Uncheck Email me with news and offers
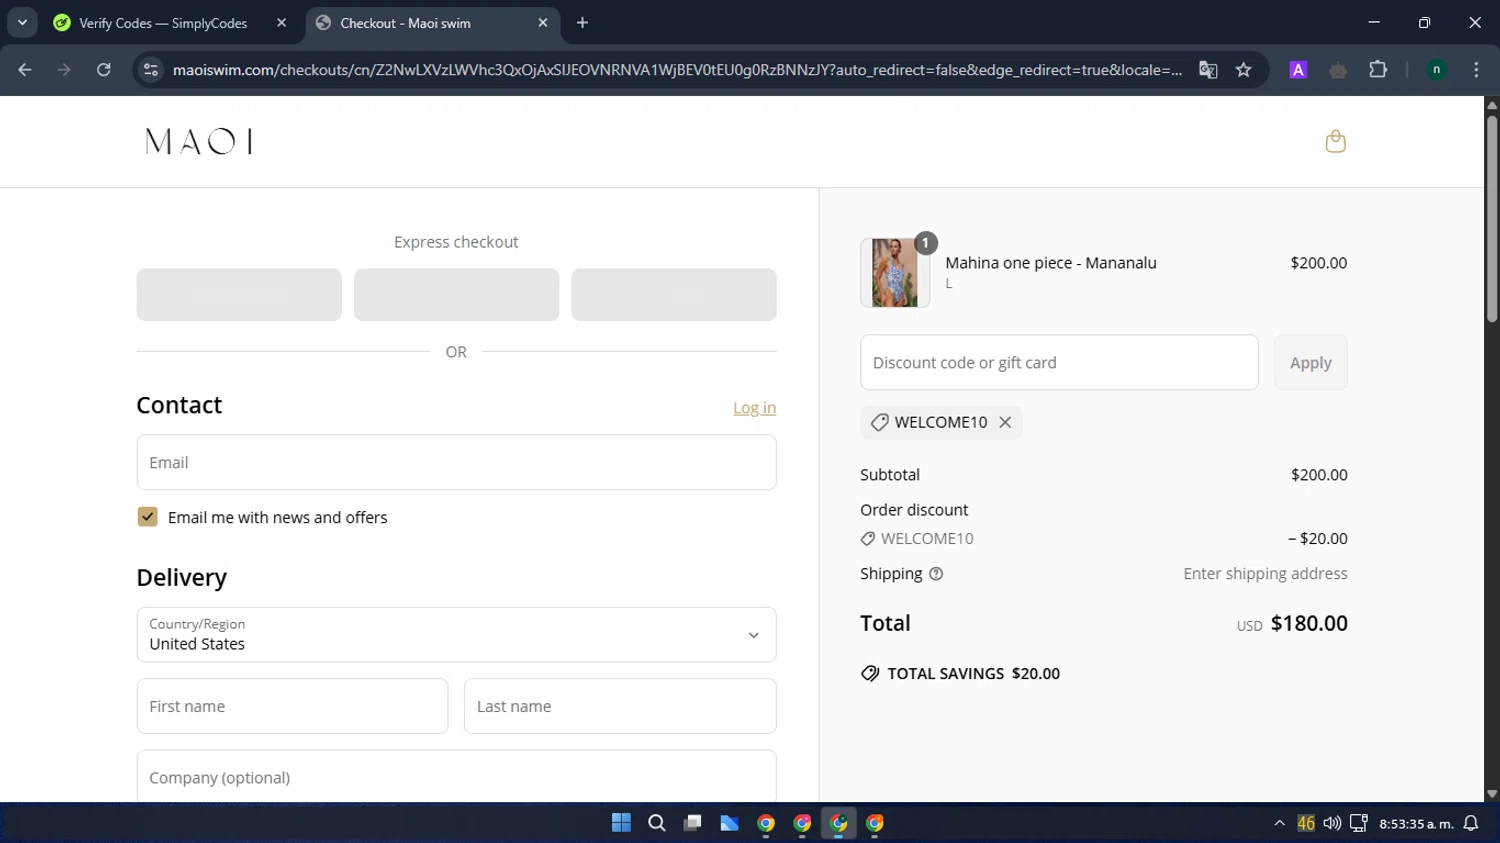Viewport: 1500px width, 843px height. point(147,517)
